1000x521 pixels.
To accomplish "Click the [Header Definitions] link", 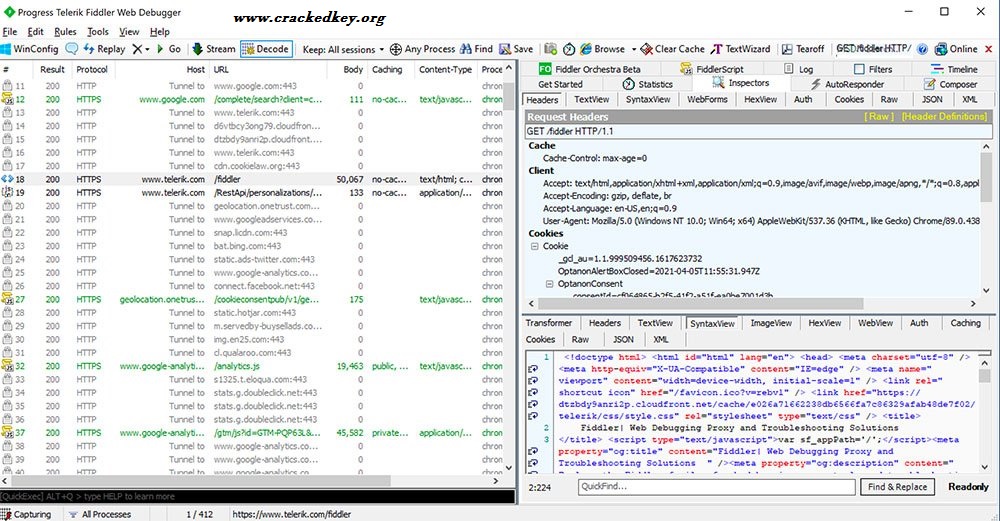I will click(x=944, y=117).
